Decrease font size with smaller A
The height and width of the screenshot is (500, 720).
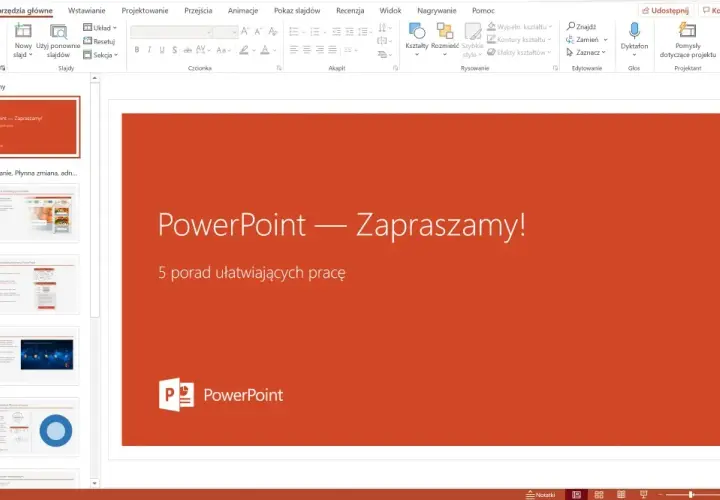[258, 31]
